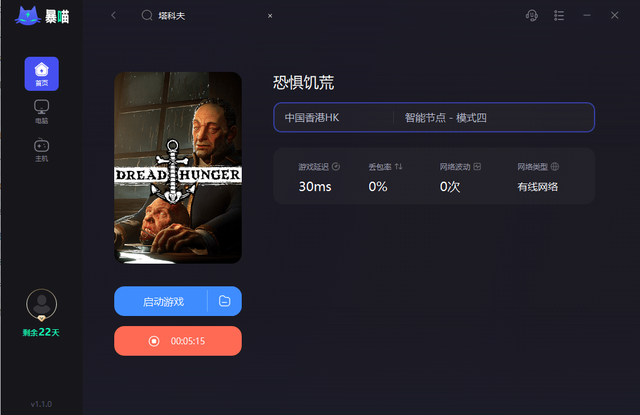This screenshot has width=640, height=415.
Task: Click the Dread Hunger cover image
Action: pyautogui.click(x=178, y=168)
